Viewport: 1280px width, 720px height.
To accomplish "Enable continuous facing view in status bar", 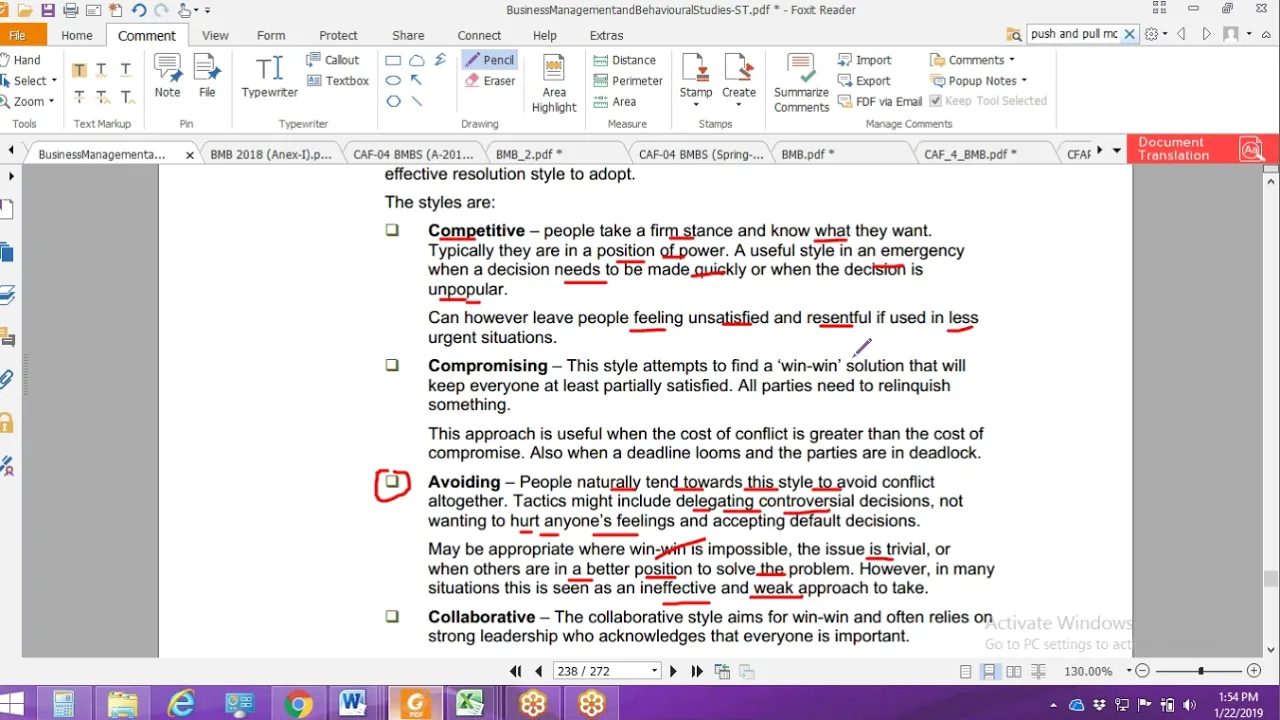I will point(1039,672).
